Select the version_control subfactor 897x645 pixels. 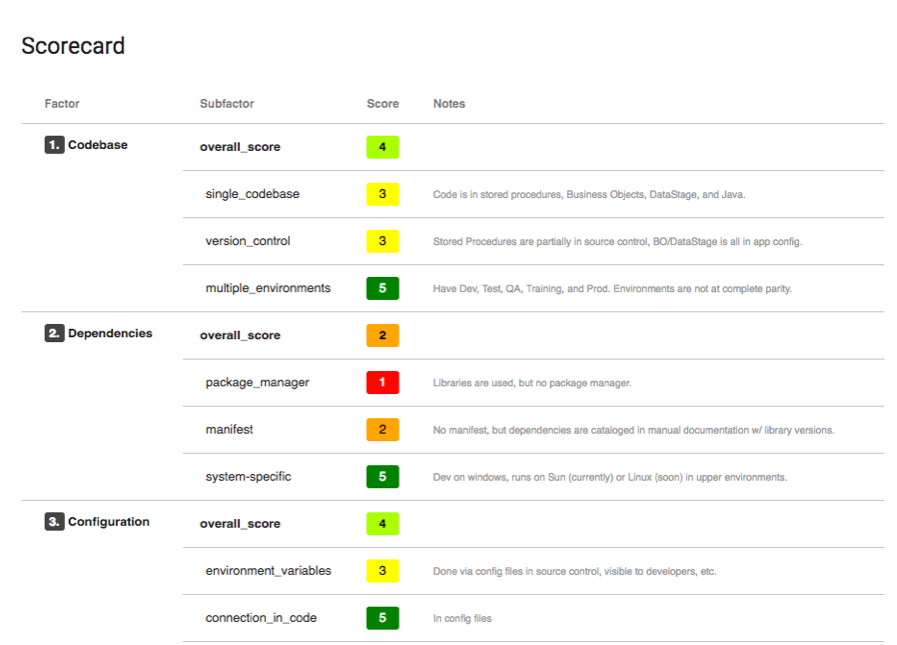point(248,241)
